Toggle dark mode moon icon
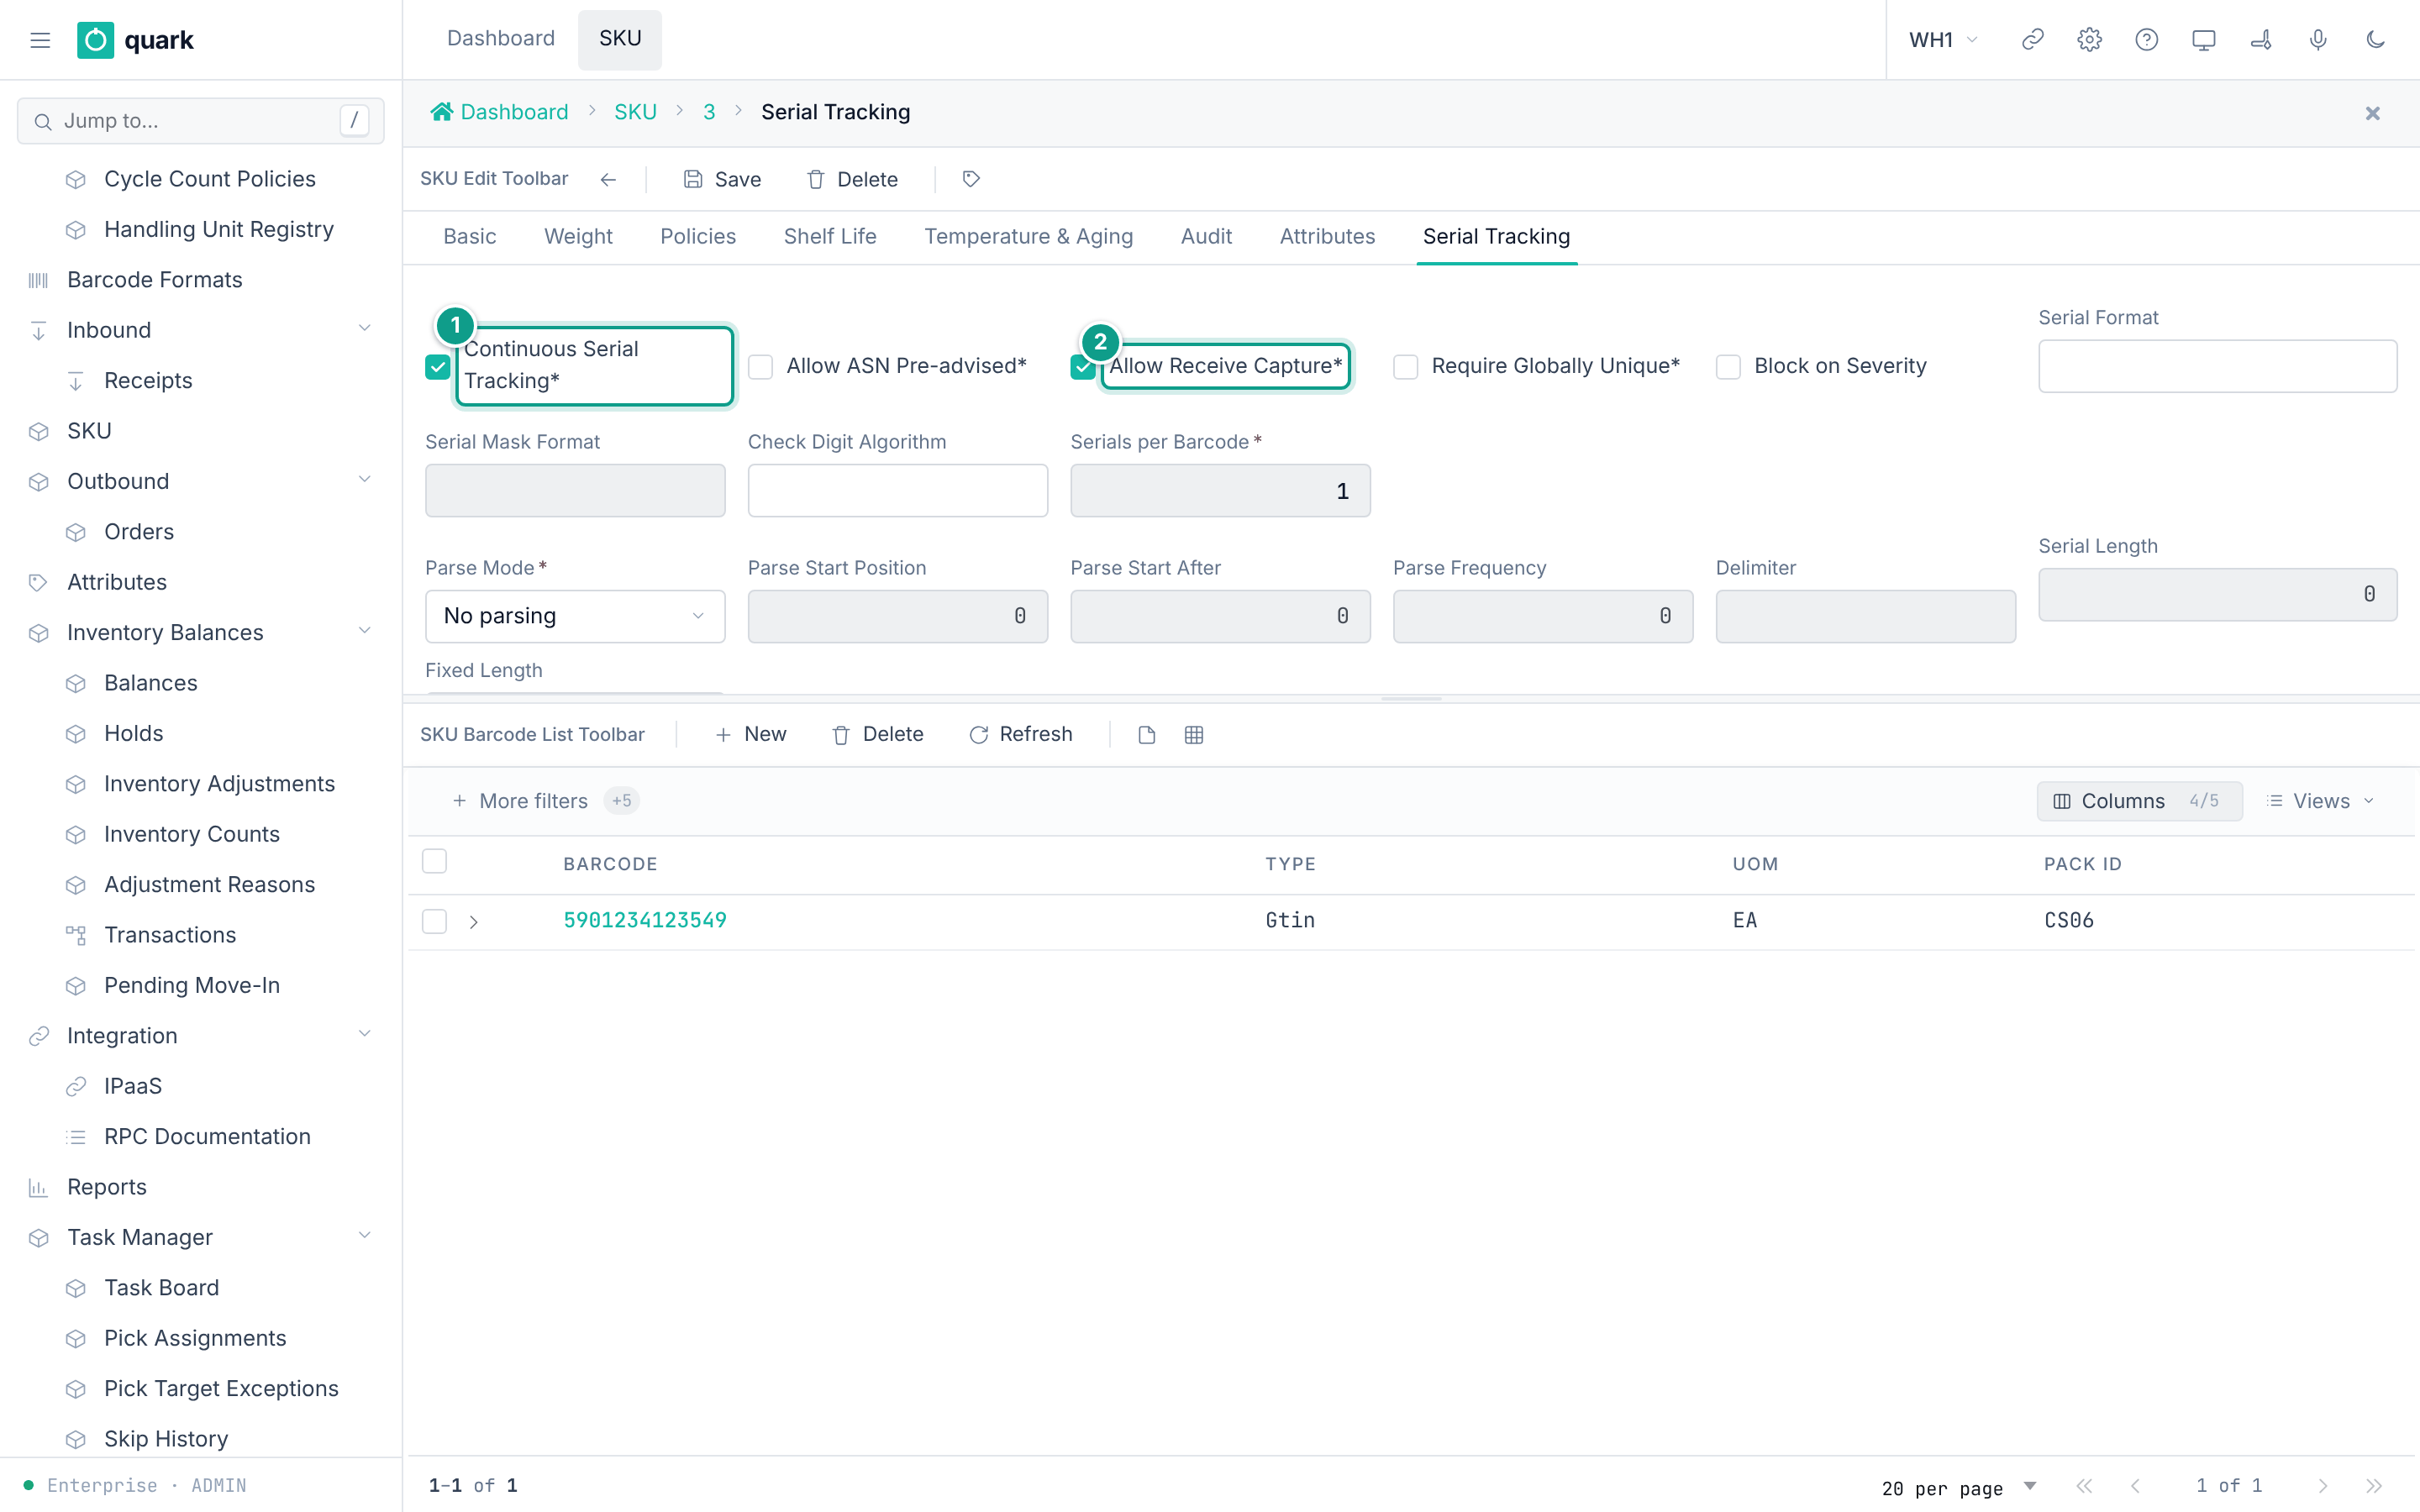The height and width of the screenshot is (1512, 2420). coord(2375,40)
